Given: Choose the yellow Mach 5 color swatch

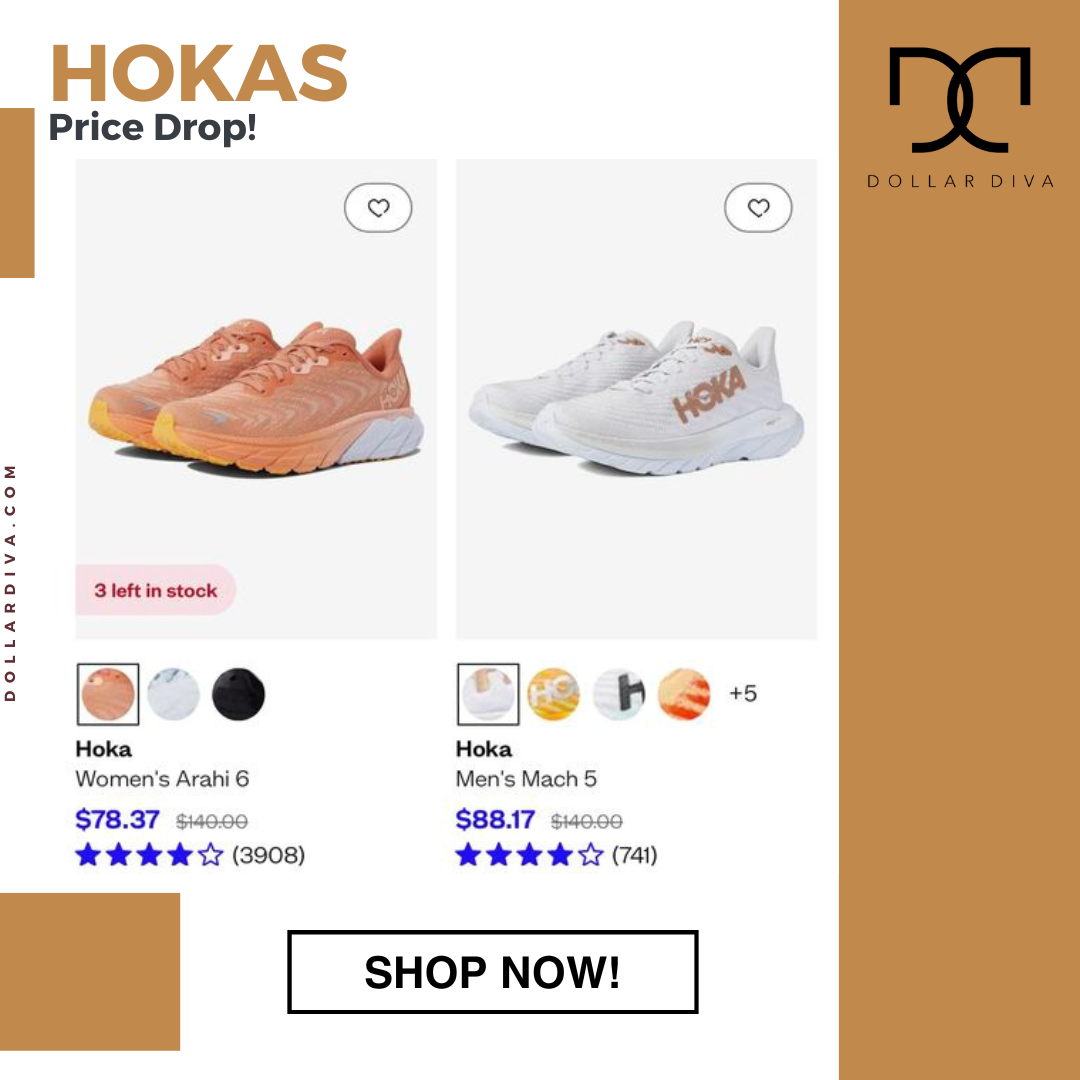Looking at the screenshot, I should (553, 694).
